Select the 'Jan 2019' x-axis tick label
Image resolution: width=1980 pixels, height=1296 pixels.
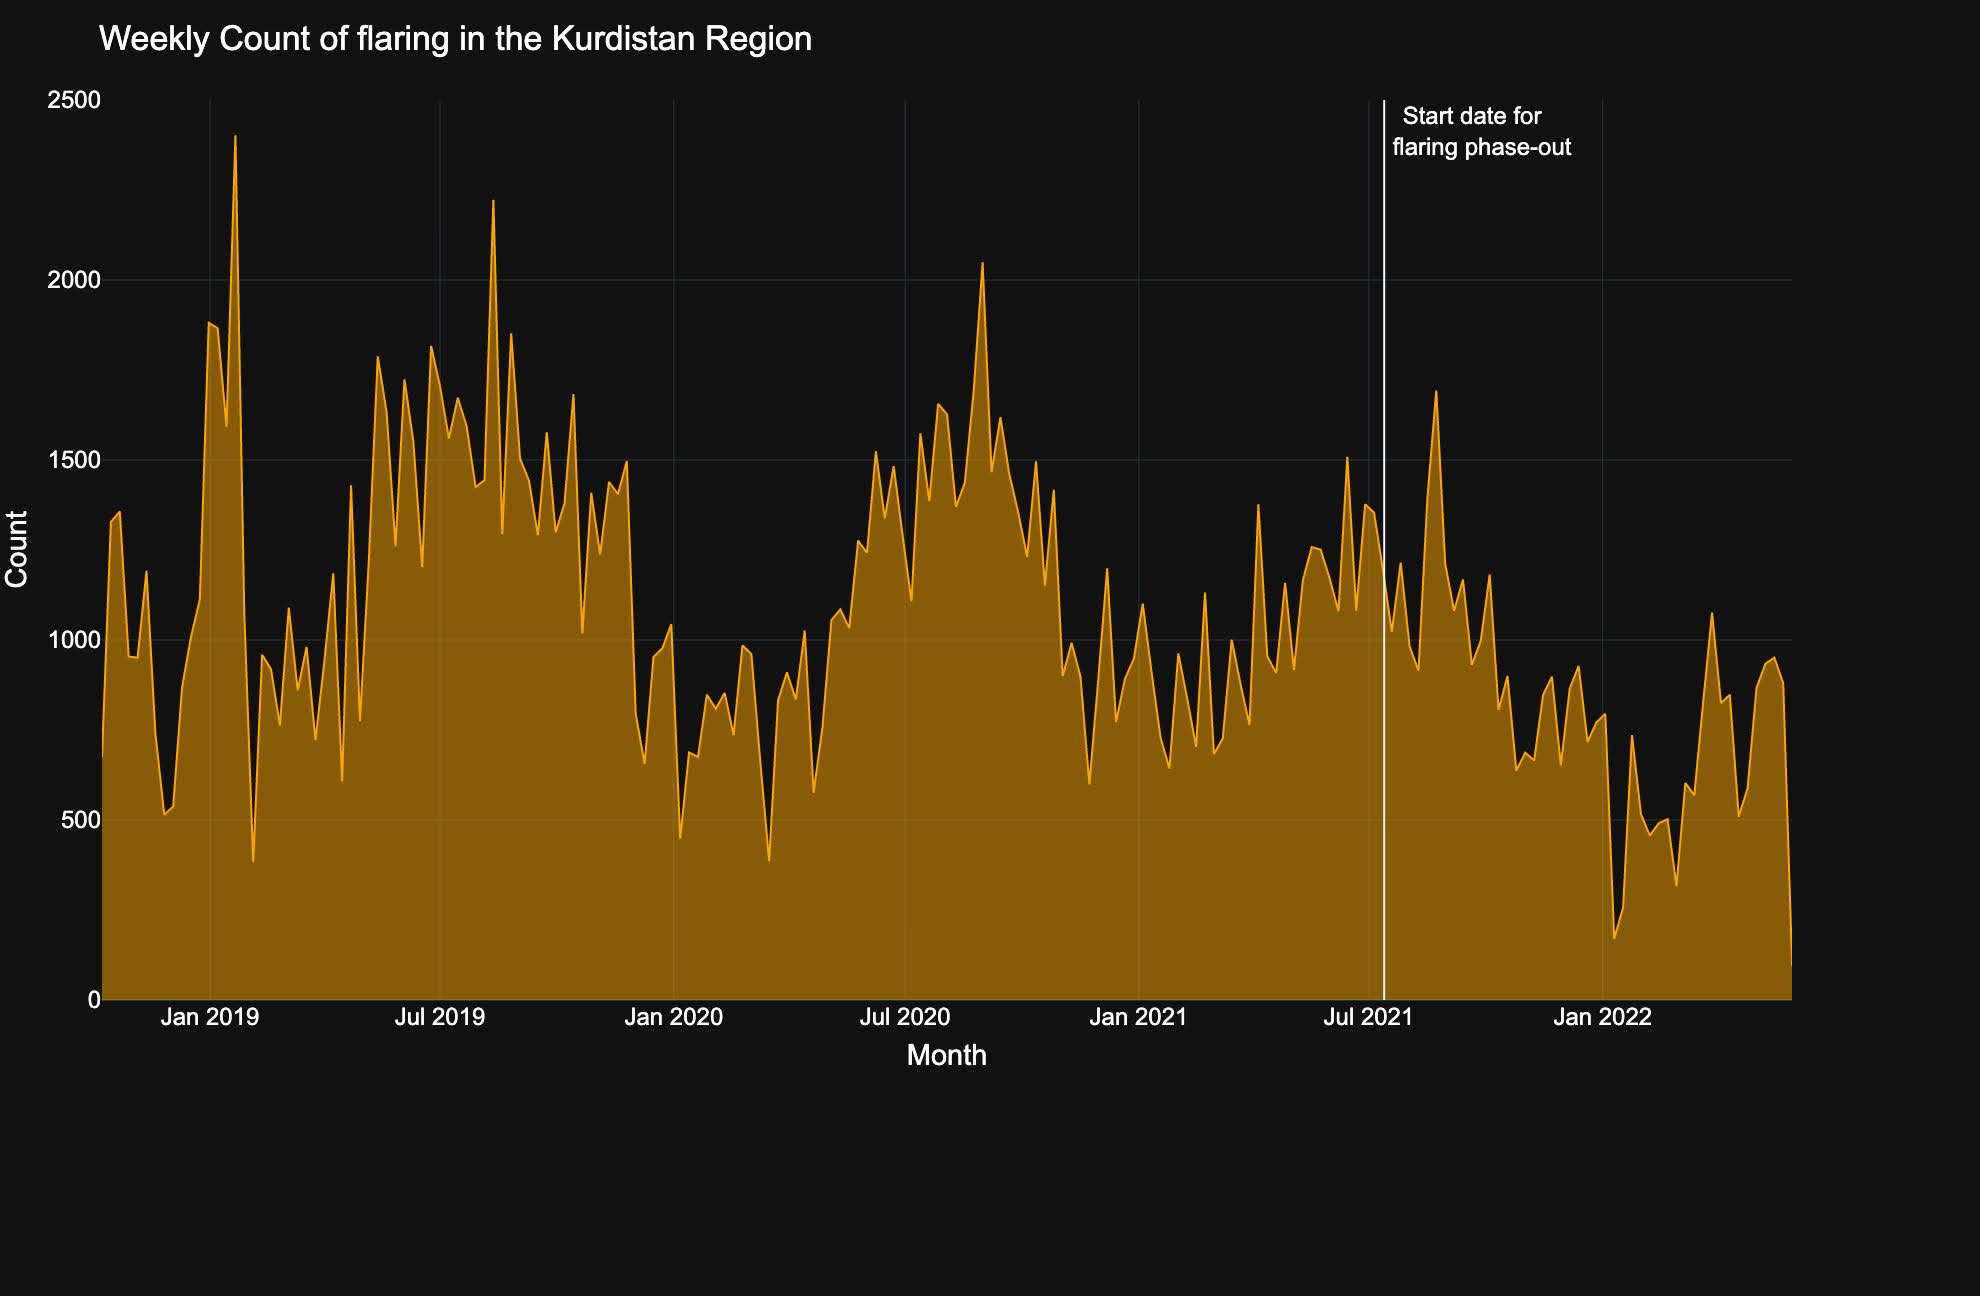click(x=210, y=1018)
